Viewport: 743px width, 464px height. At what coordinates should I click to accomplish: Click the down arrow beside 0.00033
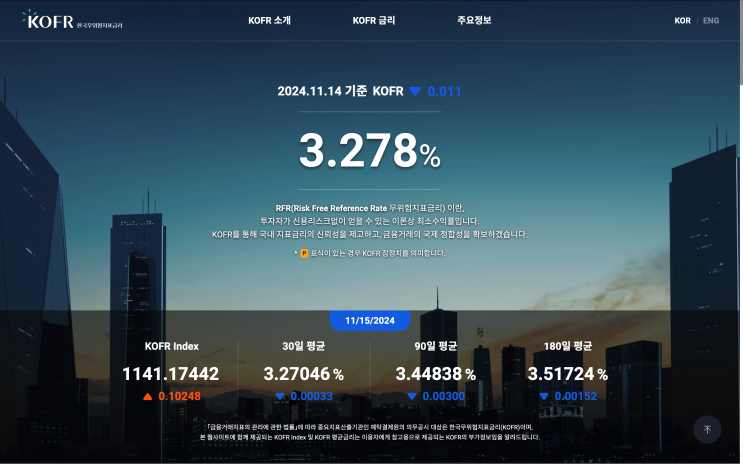pos(280,396)
